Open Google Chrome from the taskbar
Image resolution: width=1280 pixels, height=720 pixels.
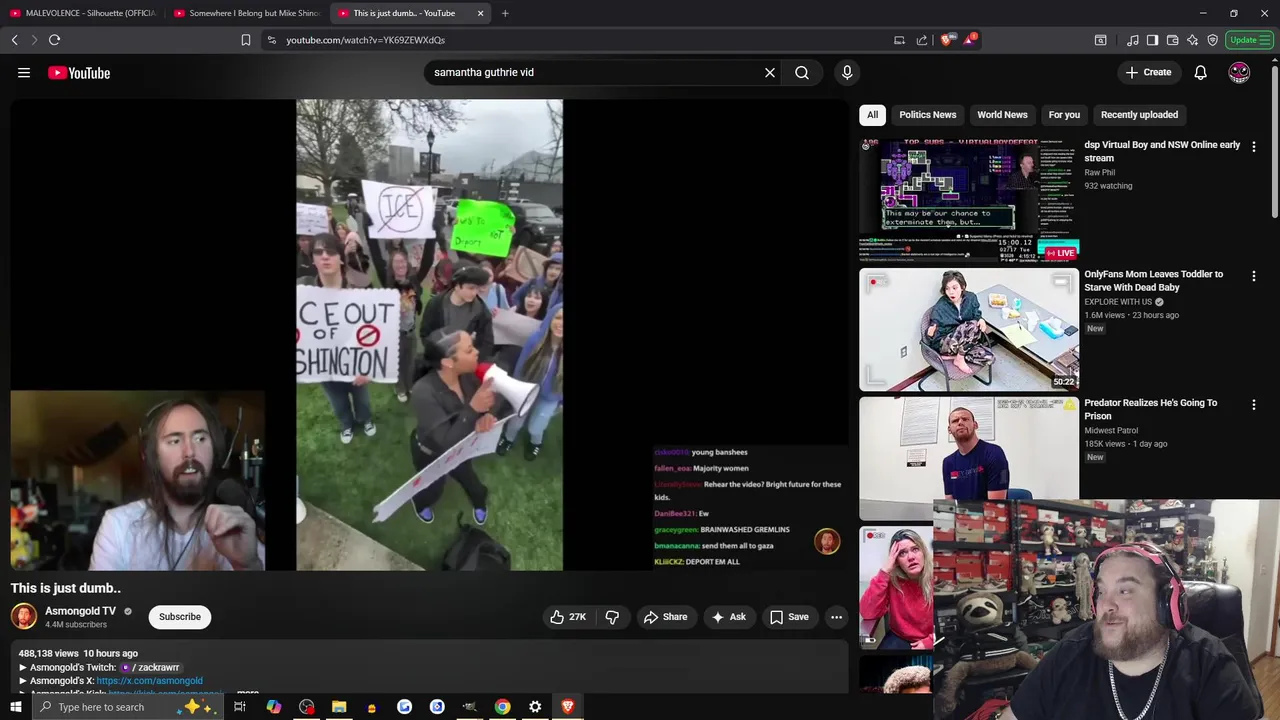502,707
